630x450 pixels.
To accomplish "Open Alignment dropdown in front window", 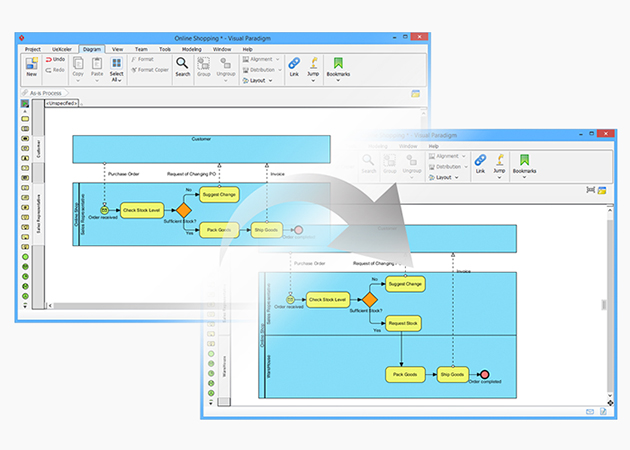I will [447, 156].
